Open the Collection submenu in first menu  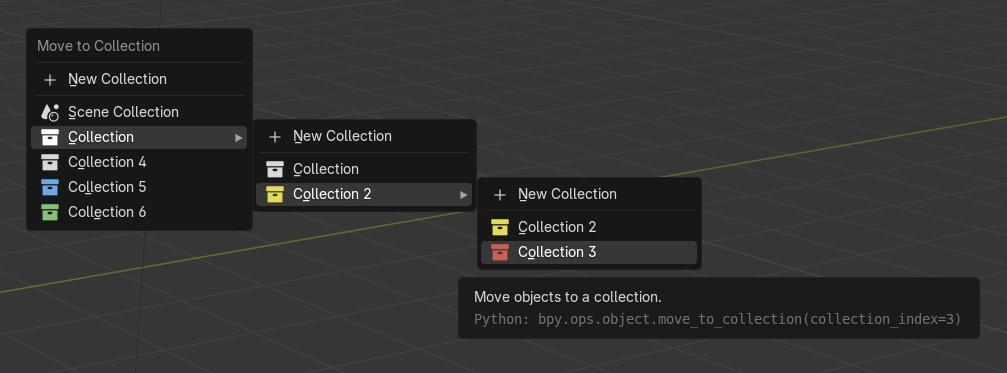[139, 137]
